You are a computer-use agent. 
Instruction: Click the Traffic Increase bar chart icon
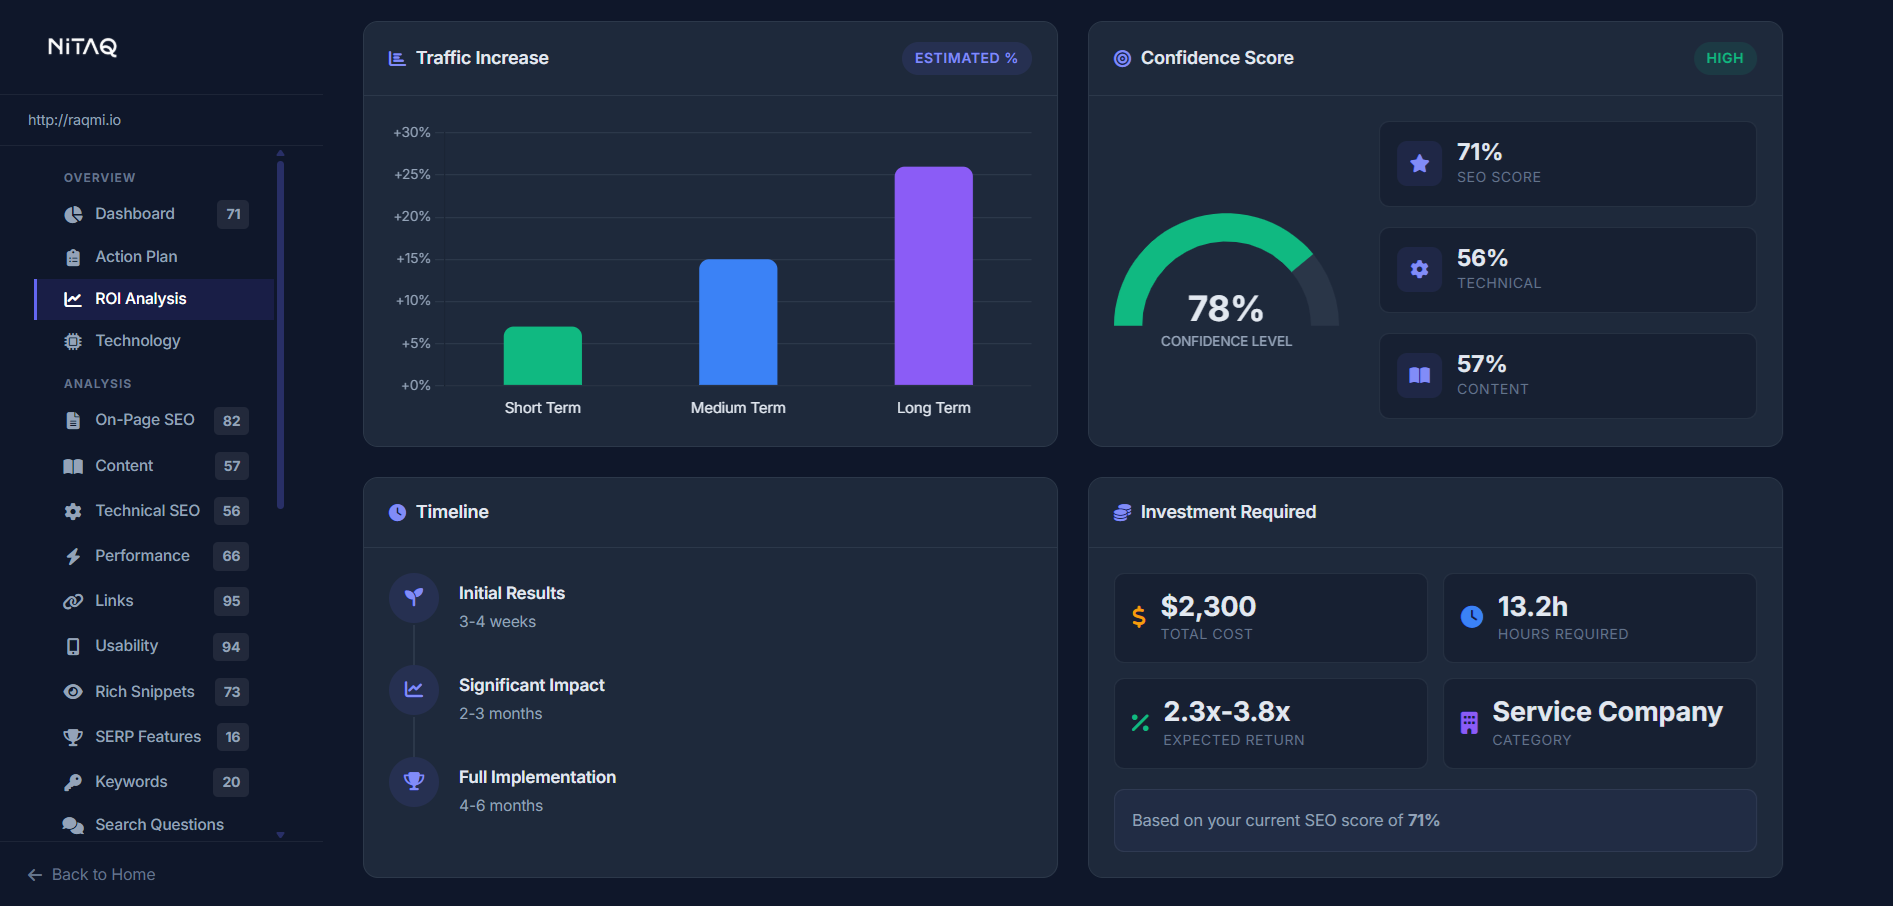click(x=397, y=58)
